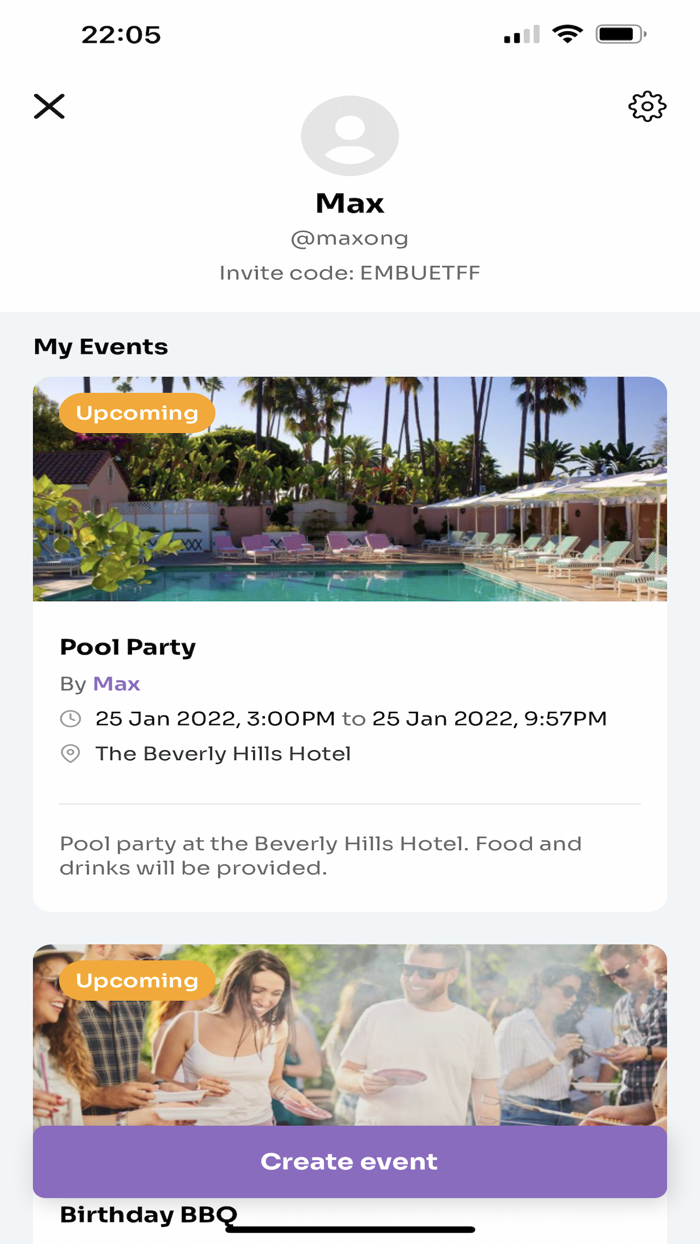Close the profile screen with the X
Viewport: 700px width, 1244px height.
coord(49,106)
